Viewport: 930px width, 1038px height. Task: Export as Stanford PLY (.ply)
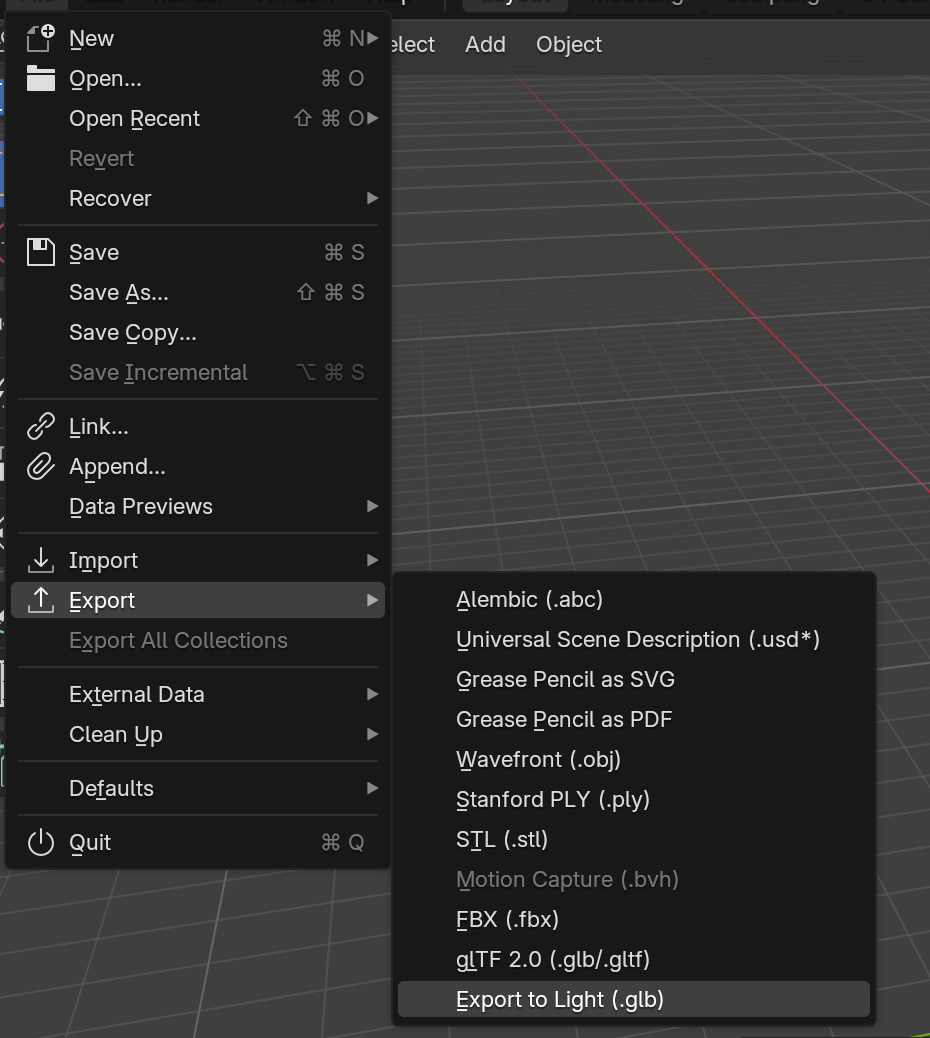633,800
